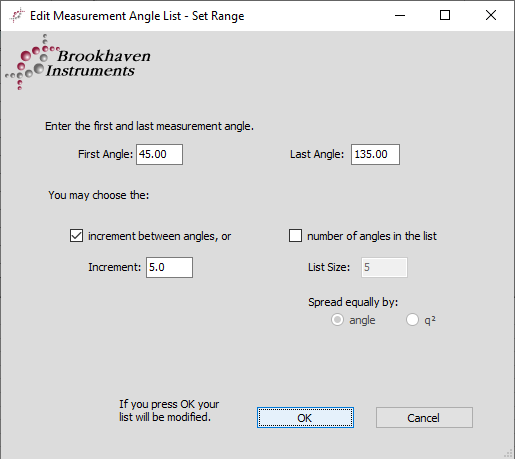Select the angle radio button

(x=337, y=320)
